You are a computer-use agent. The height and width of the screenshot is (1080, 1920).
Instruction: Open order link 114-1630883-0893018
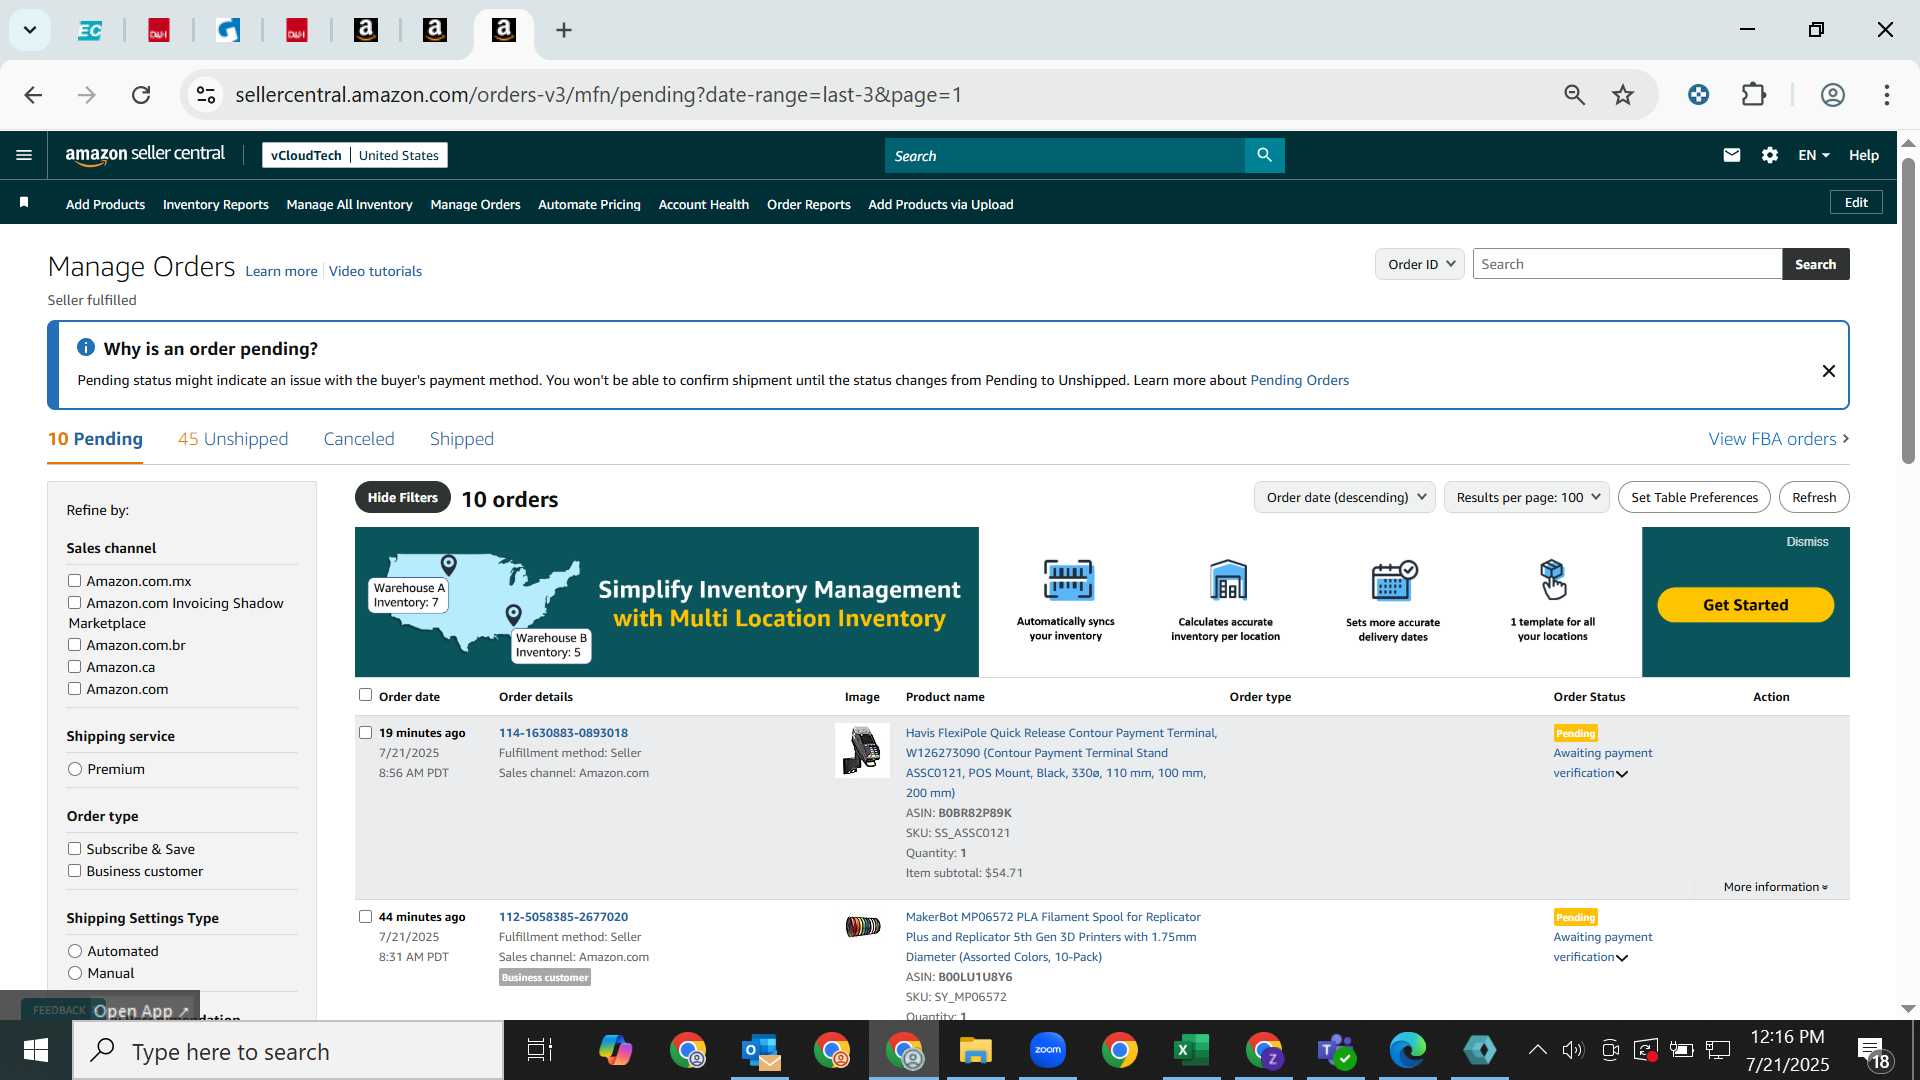pyautogui.click(x=563, y=732)
